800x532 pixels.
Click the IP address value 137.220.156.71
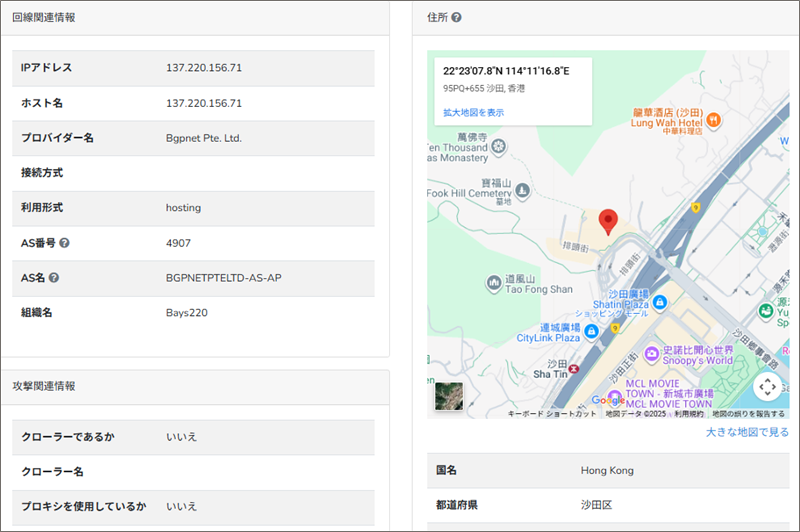pos(204,67)
